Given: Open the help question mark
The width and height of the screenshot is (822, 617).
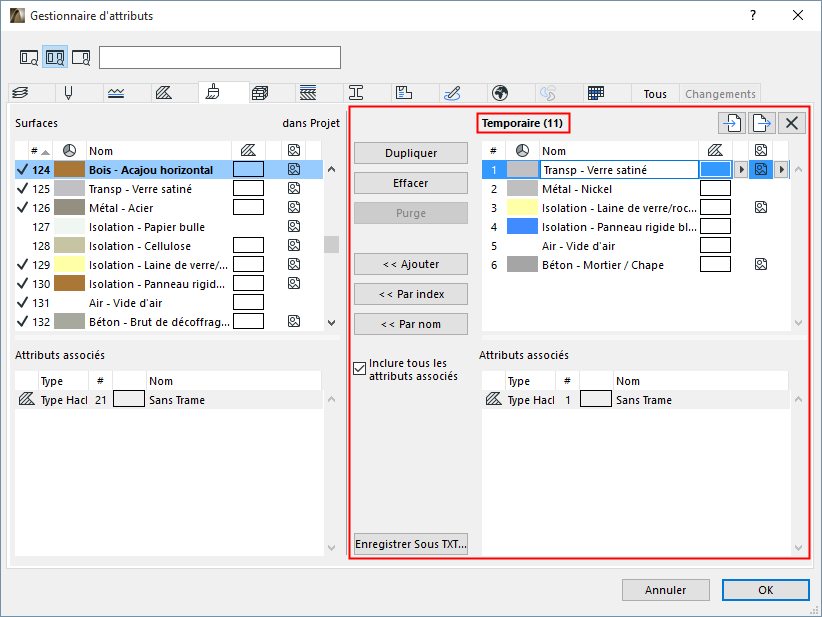Looking at the screenshot, I should tap(753, 15).
